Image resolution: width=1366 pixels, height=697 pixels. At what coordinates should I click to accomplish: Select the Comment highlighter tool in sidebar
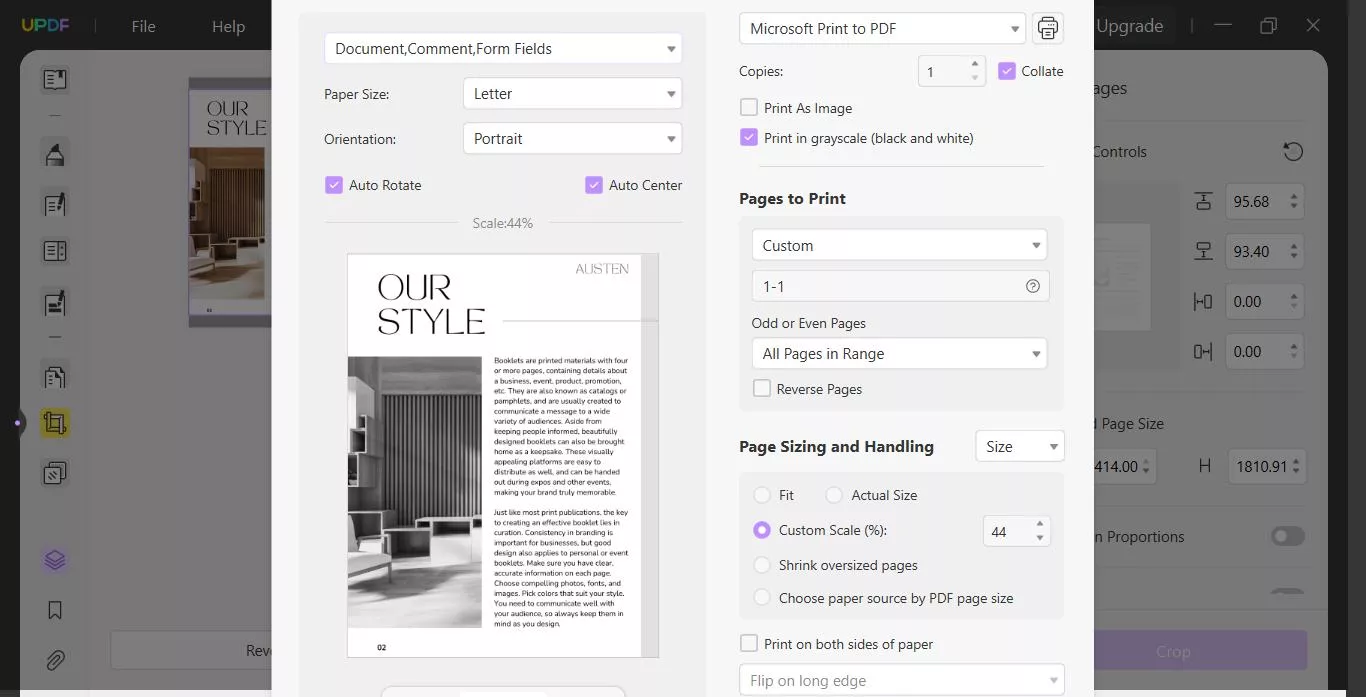coord(55,154)
